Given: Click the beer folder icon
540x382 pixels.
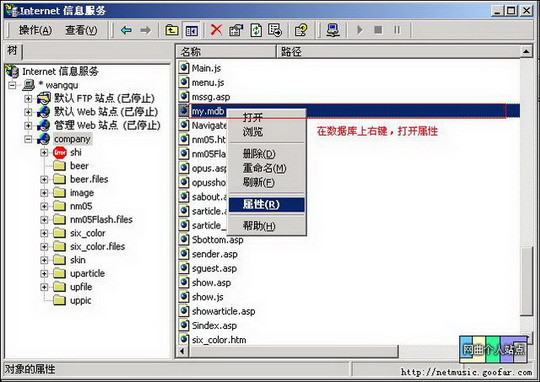Looking at the screenshot, I should pos(60,166).
